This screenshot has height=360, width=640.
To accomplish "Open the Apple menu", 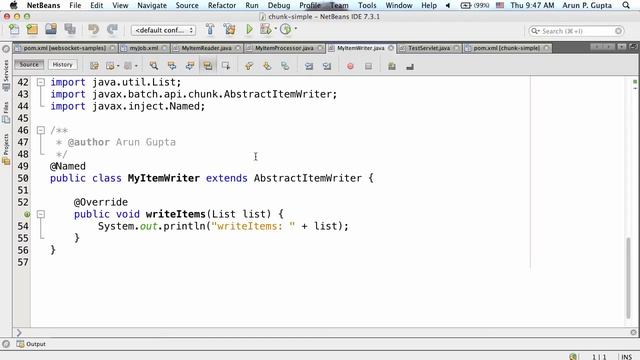I will (x=13, y=5).
